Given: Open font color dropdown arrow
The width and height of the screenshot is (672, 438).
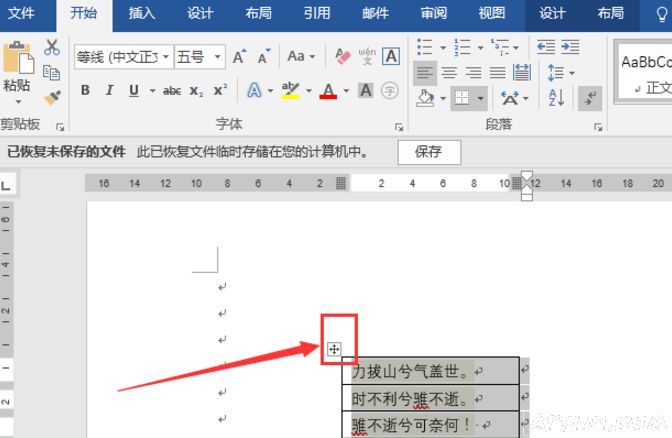Looking at the screenshot, I should coord(346,90).
